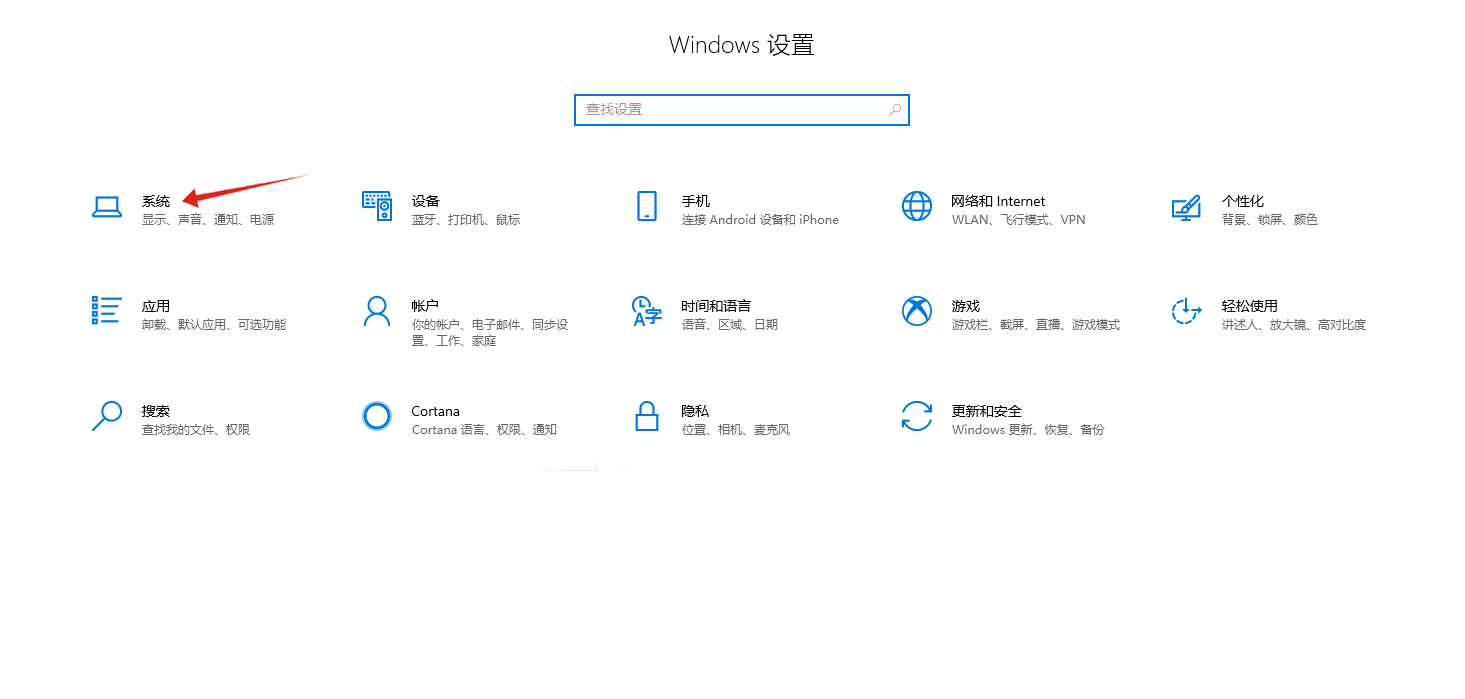Click the text 蓝牙、打印机、鼠标
The image size is (1465, 699).
click(466, 220)
